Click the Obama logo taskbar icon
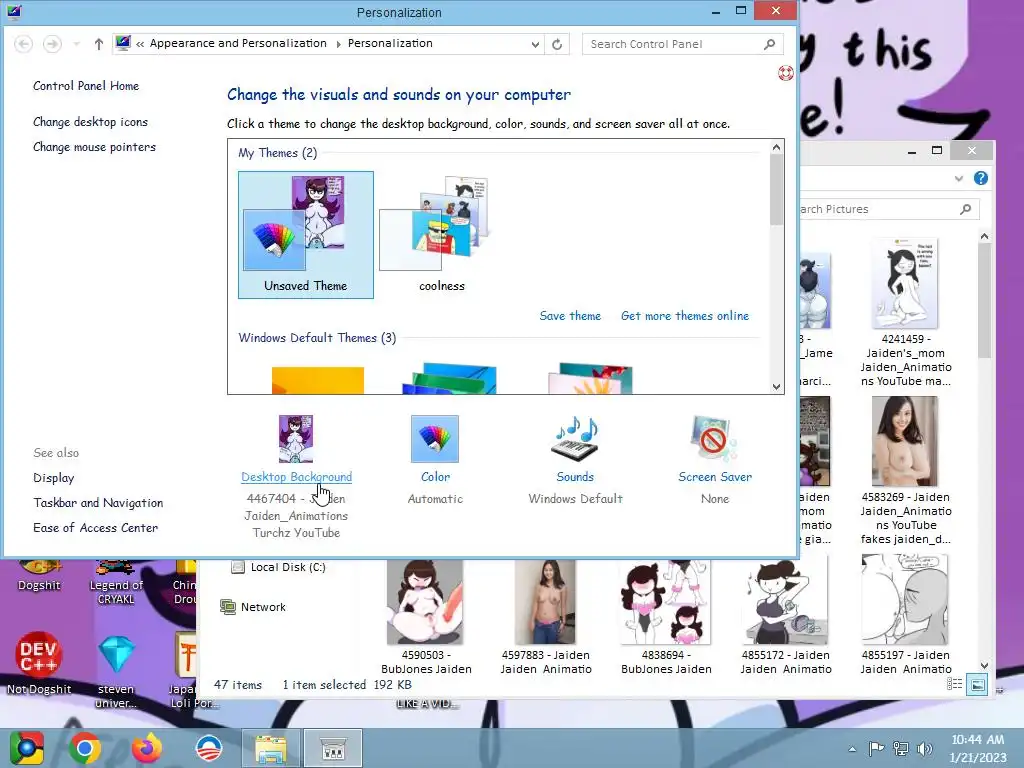The width and height of the screenshot is (1024, 768). click(209, 748)
